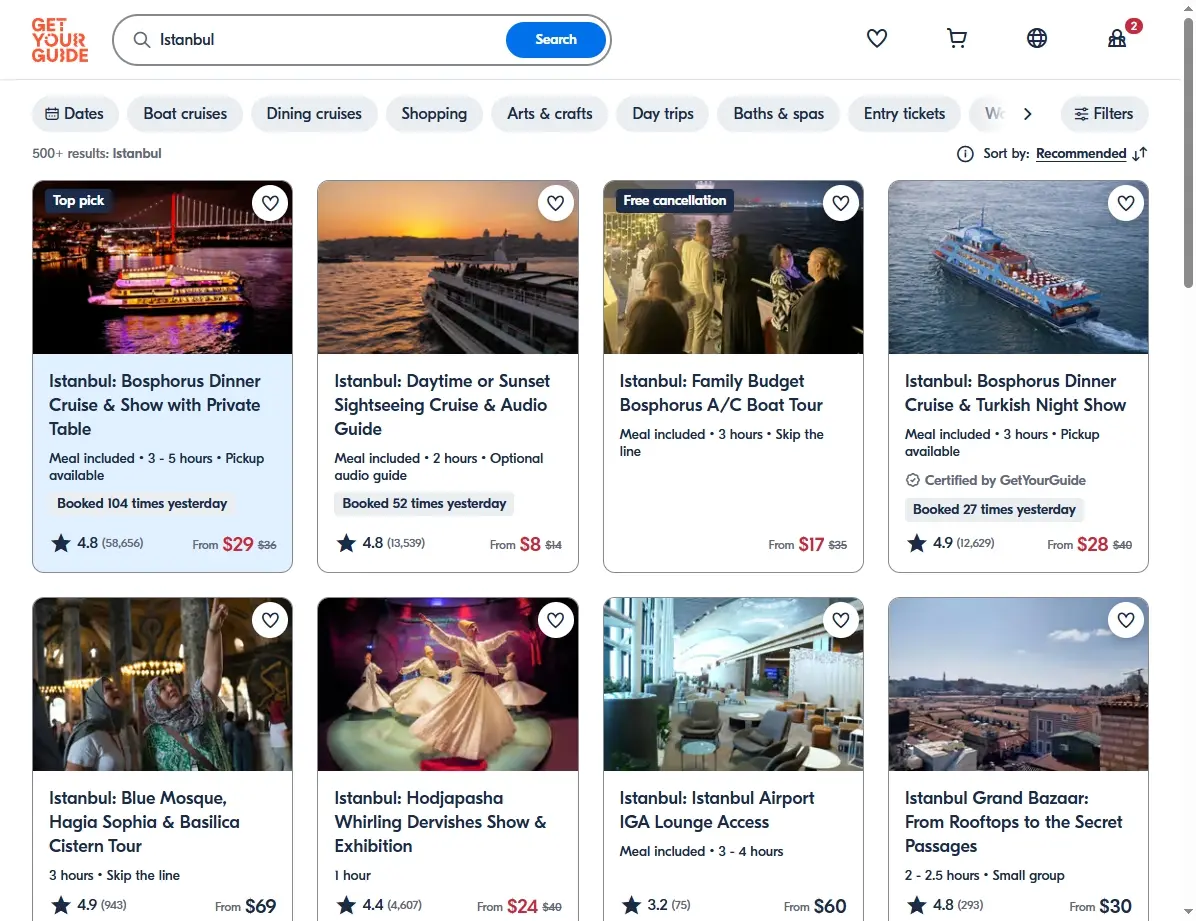
Task: Select the Boat cruises category chip
Action: point(185,114)
